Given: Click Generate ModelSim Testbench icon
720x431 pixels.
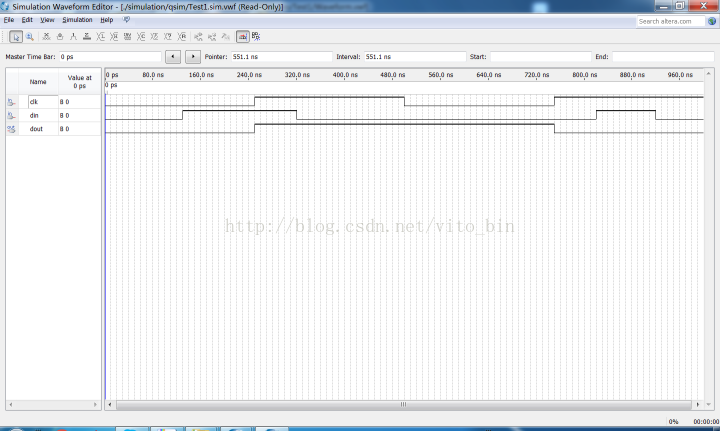Looking at the screenshot, I should pyautogui.click(x=225, y=37).
